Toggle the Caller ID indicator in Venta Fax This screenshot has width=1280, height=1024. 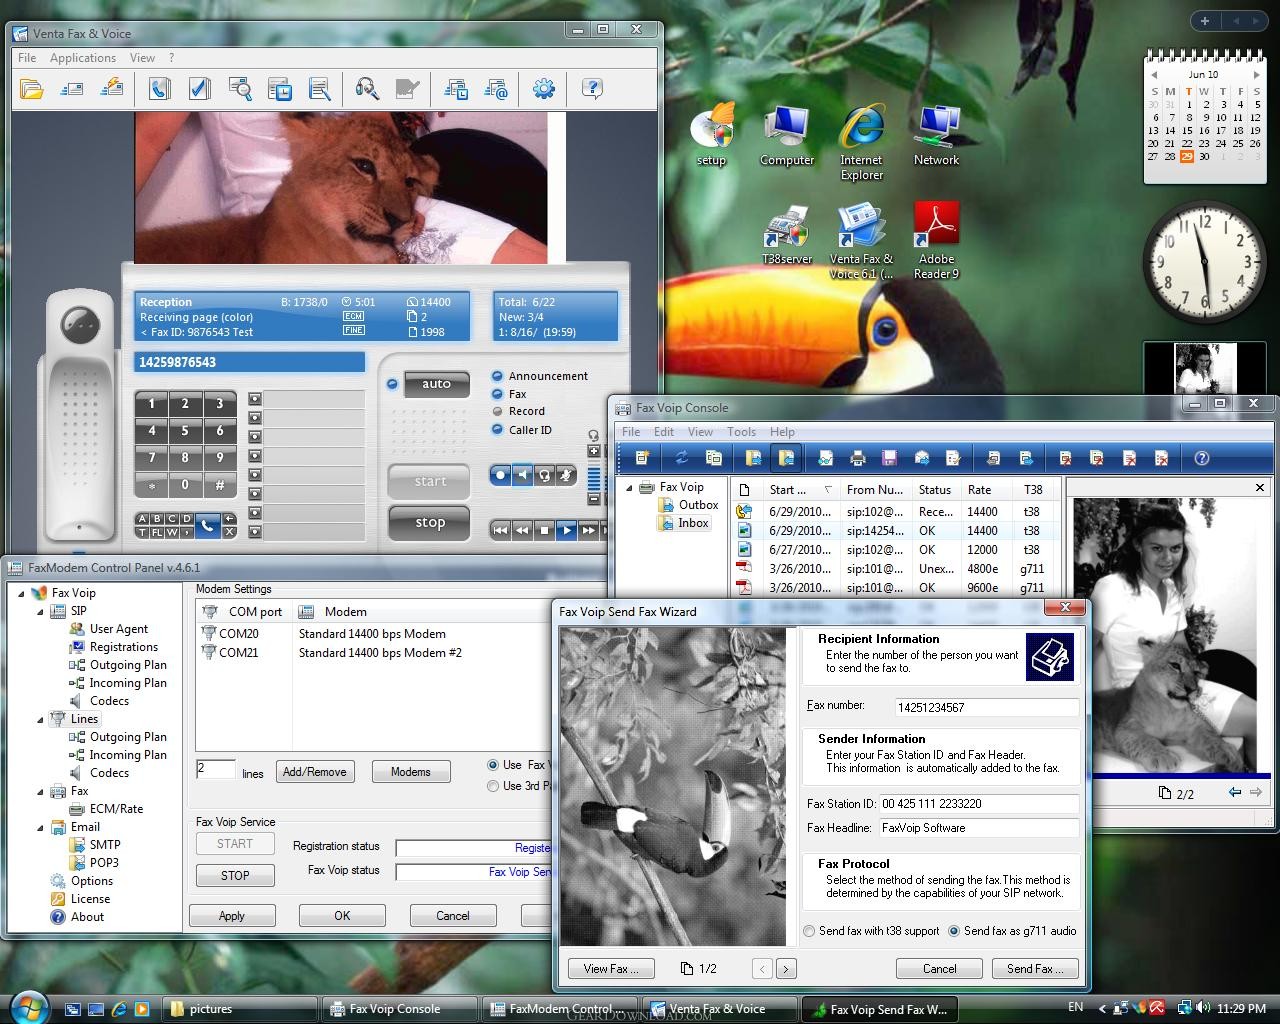point(497,430)
